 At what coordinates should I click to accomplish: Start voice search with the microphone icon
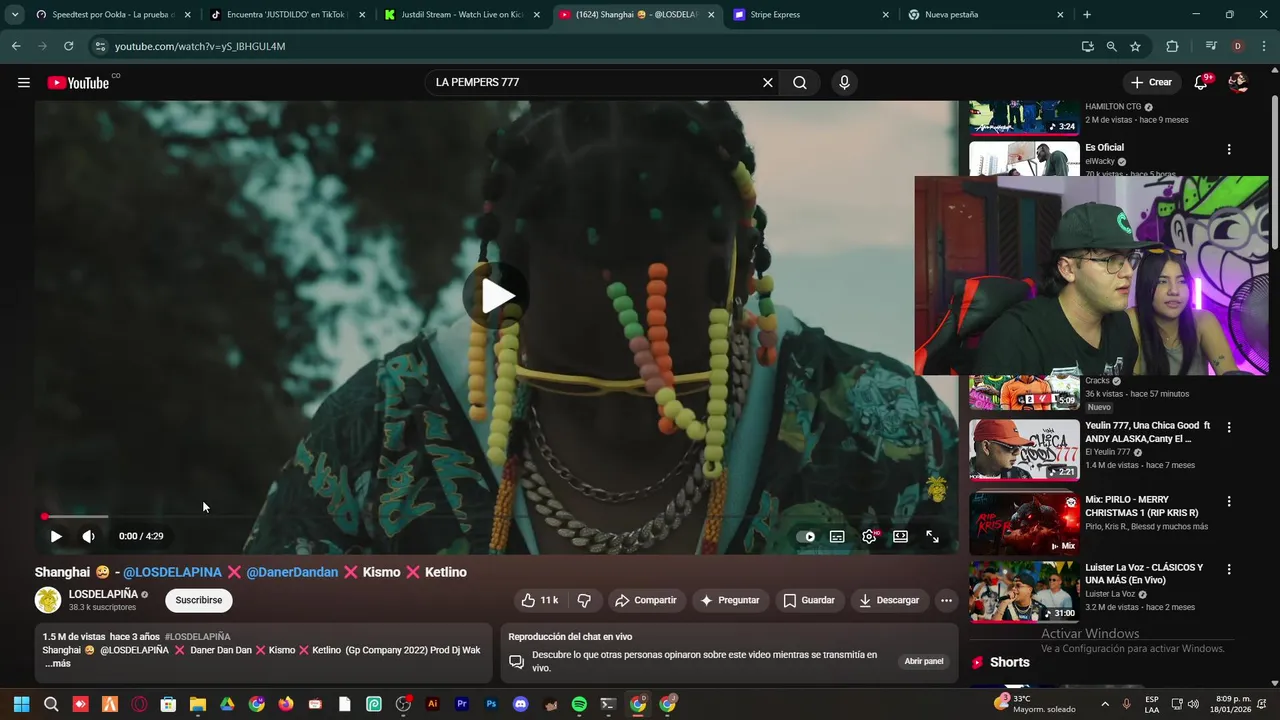[844, 83]
